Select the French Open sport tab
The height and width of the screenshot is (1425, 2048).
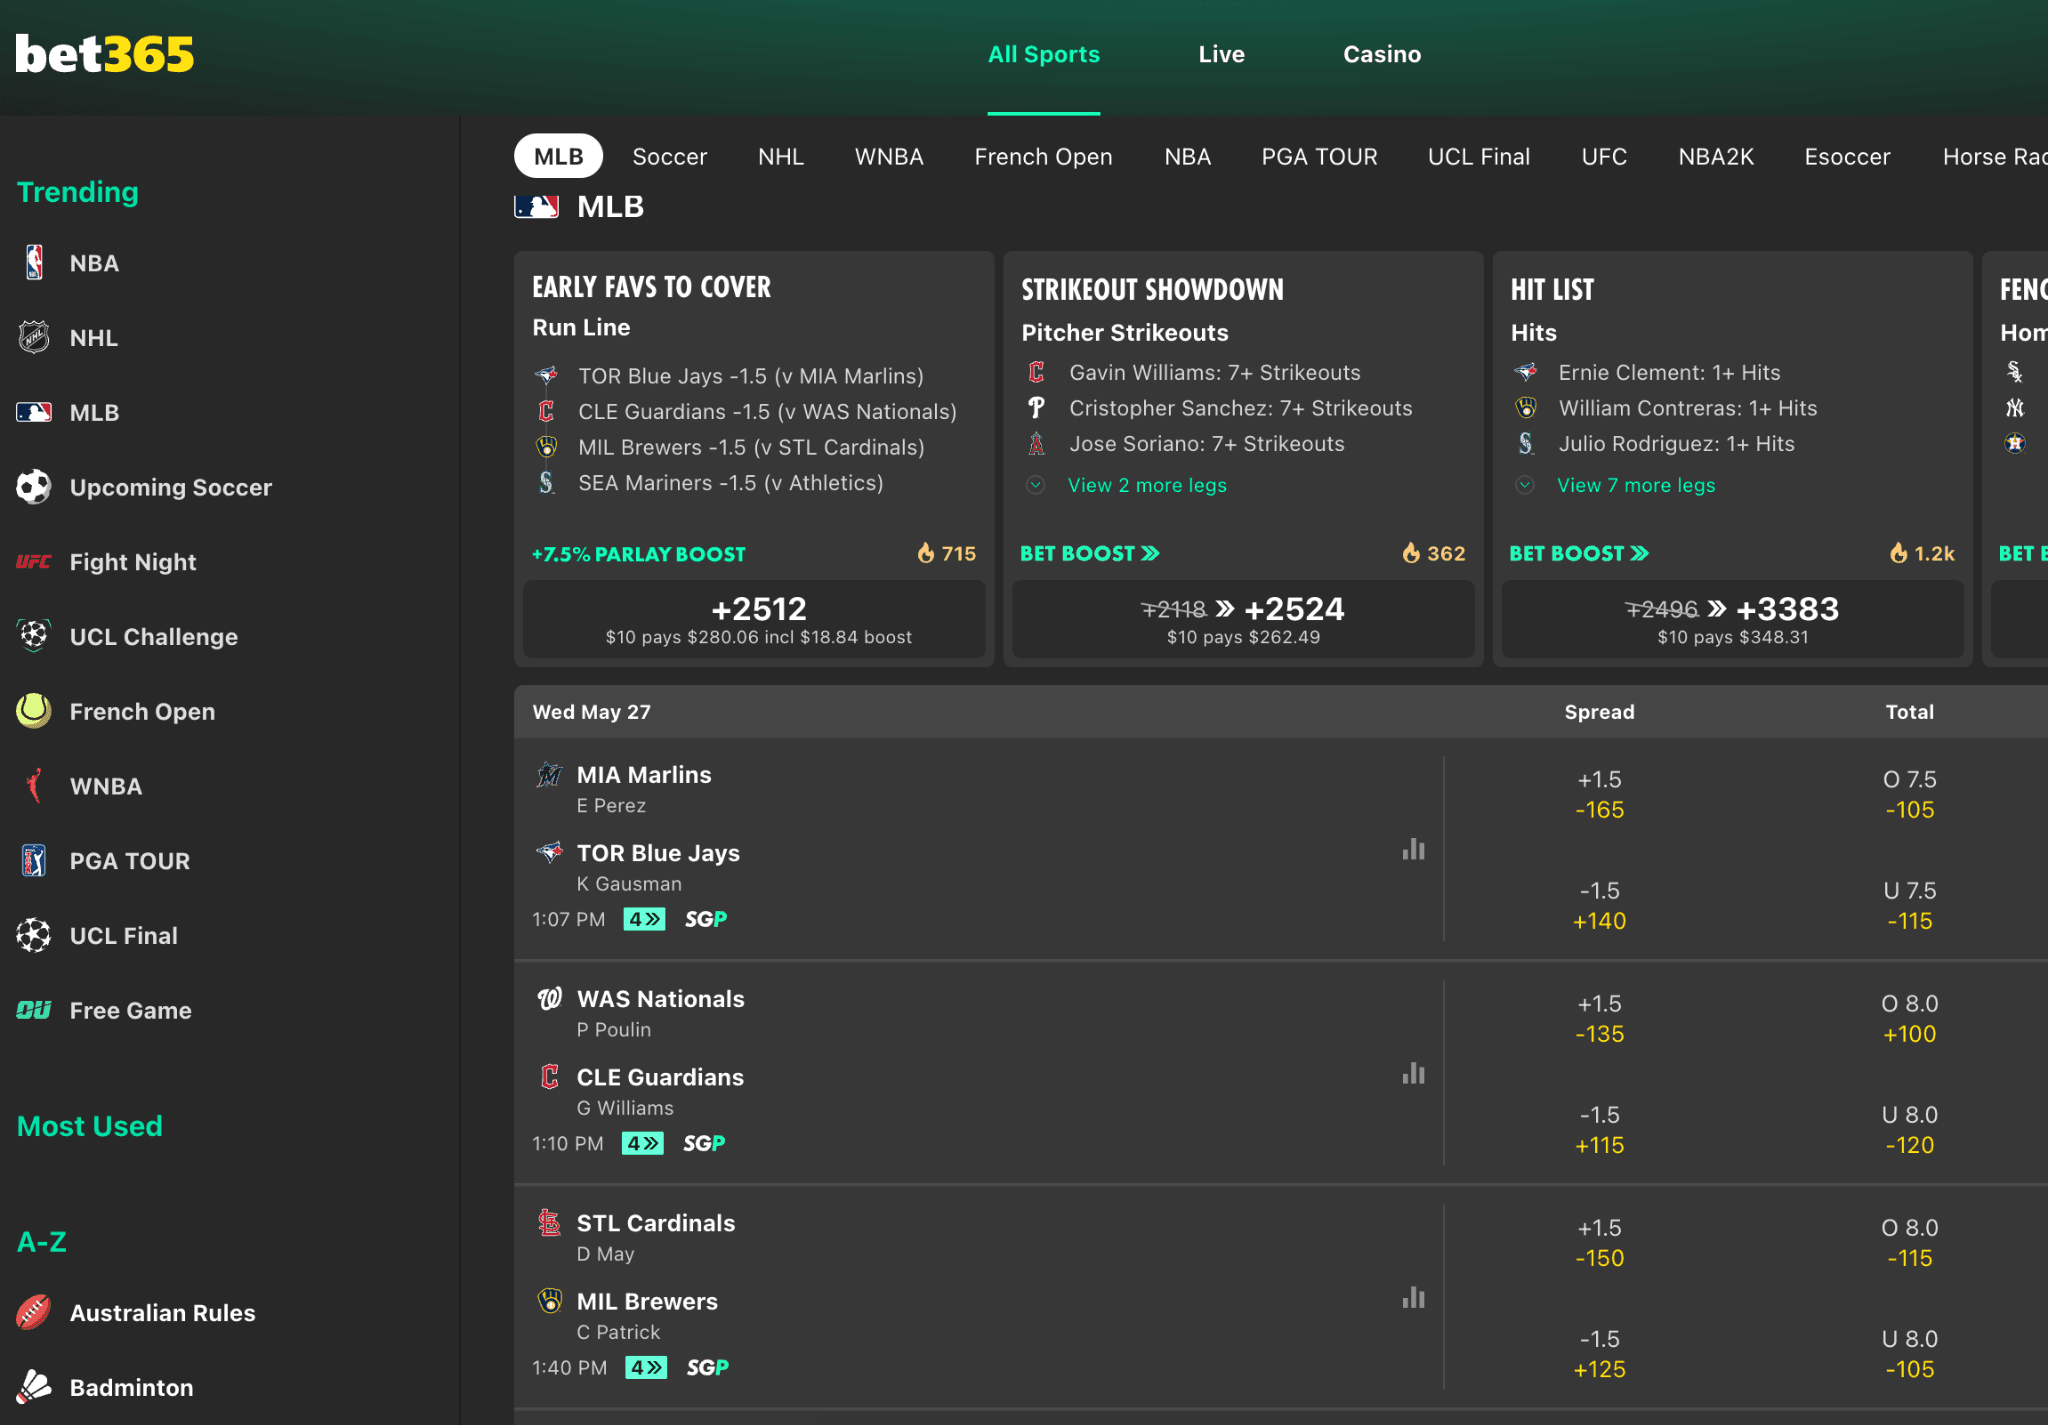point(1043,157)
